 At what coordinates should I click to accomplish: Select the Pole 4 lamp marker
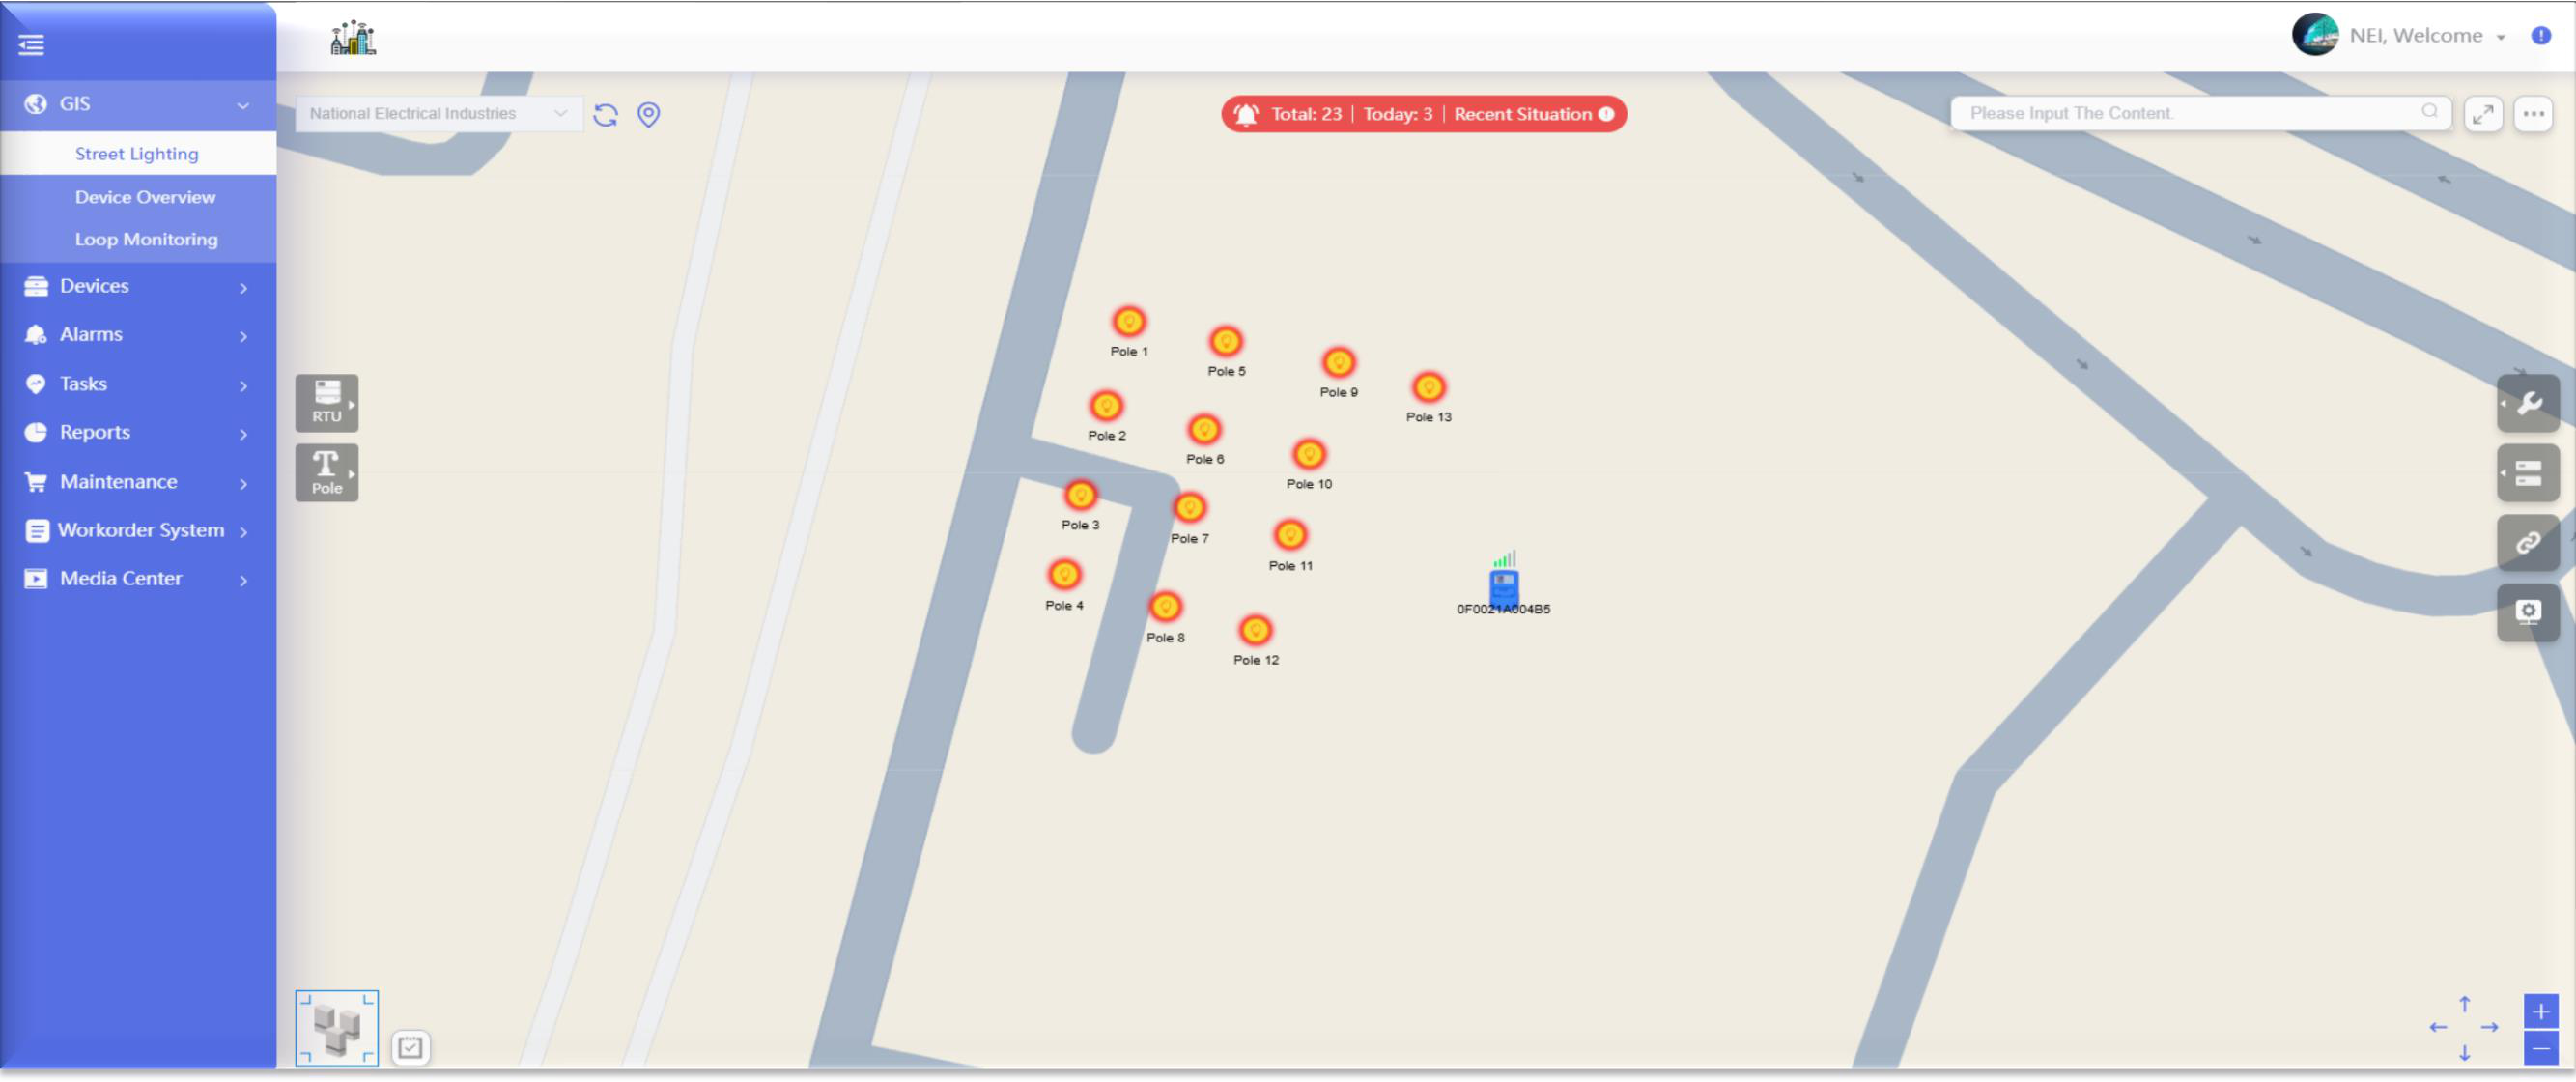click(1064, 575)
